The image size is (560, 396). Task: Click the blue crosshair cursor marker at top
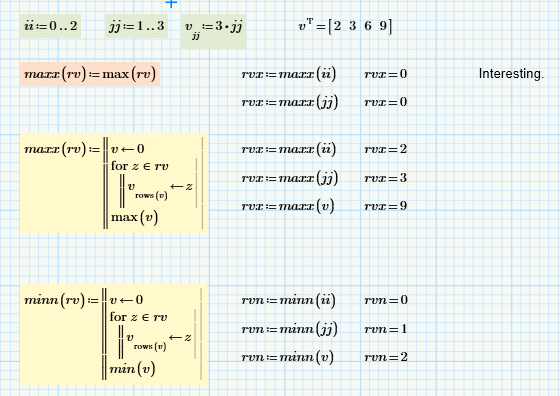click(171, 4)
